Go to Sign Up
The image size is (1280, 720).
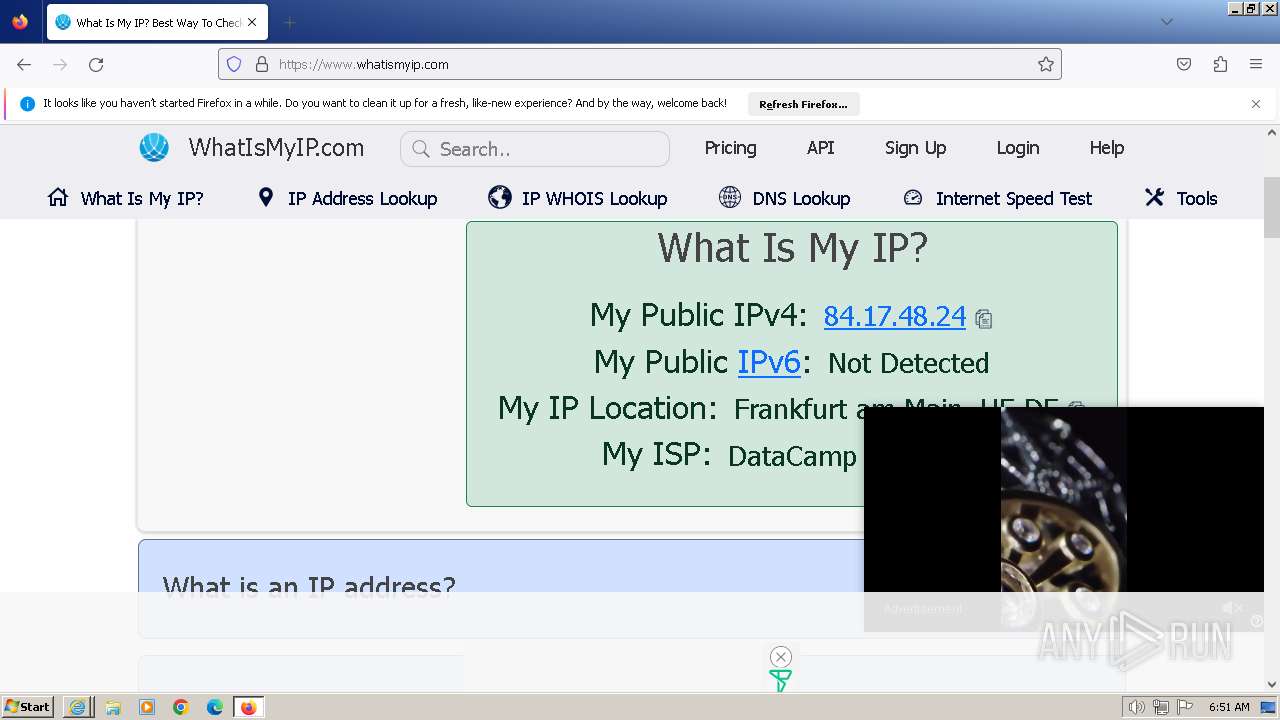click(915, 148)
